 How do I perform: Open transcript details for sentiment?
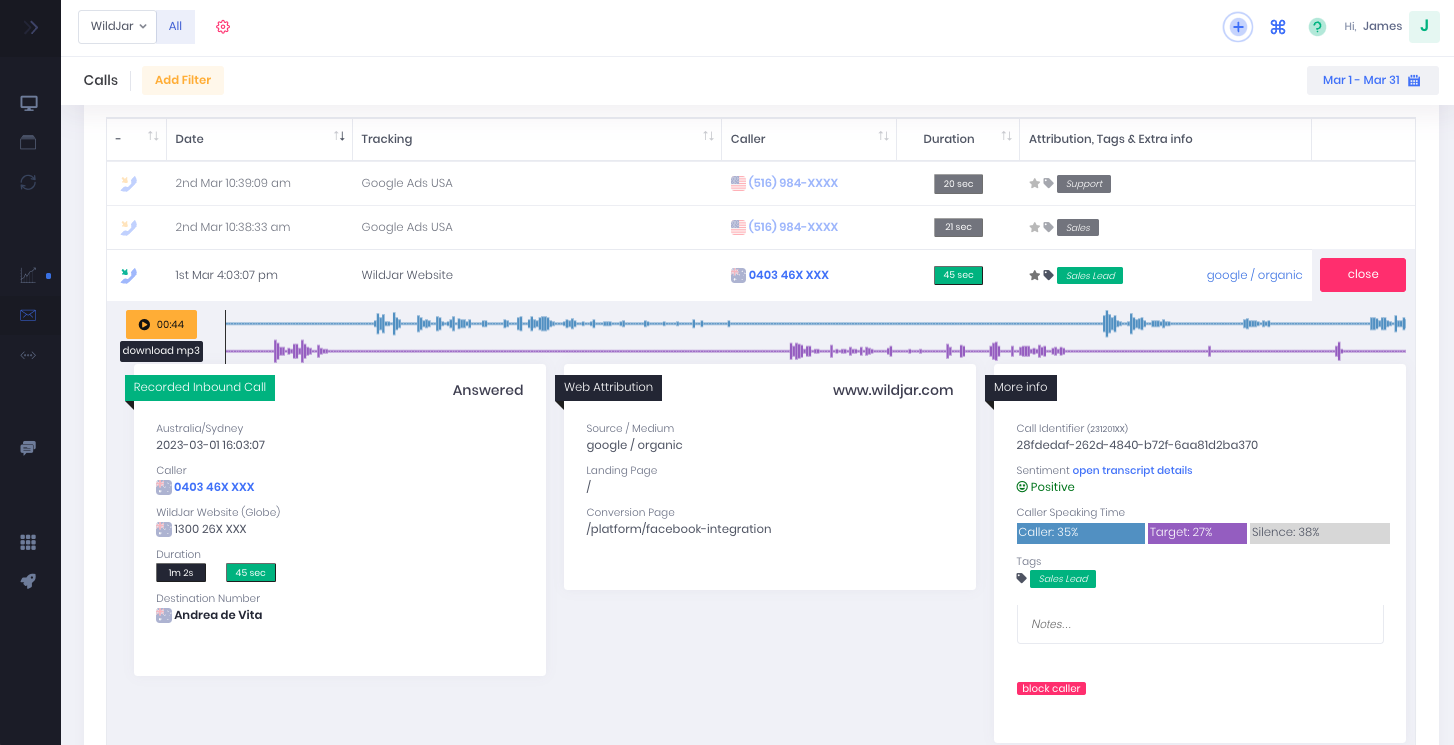[1131, 470]
